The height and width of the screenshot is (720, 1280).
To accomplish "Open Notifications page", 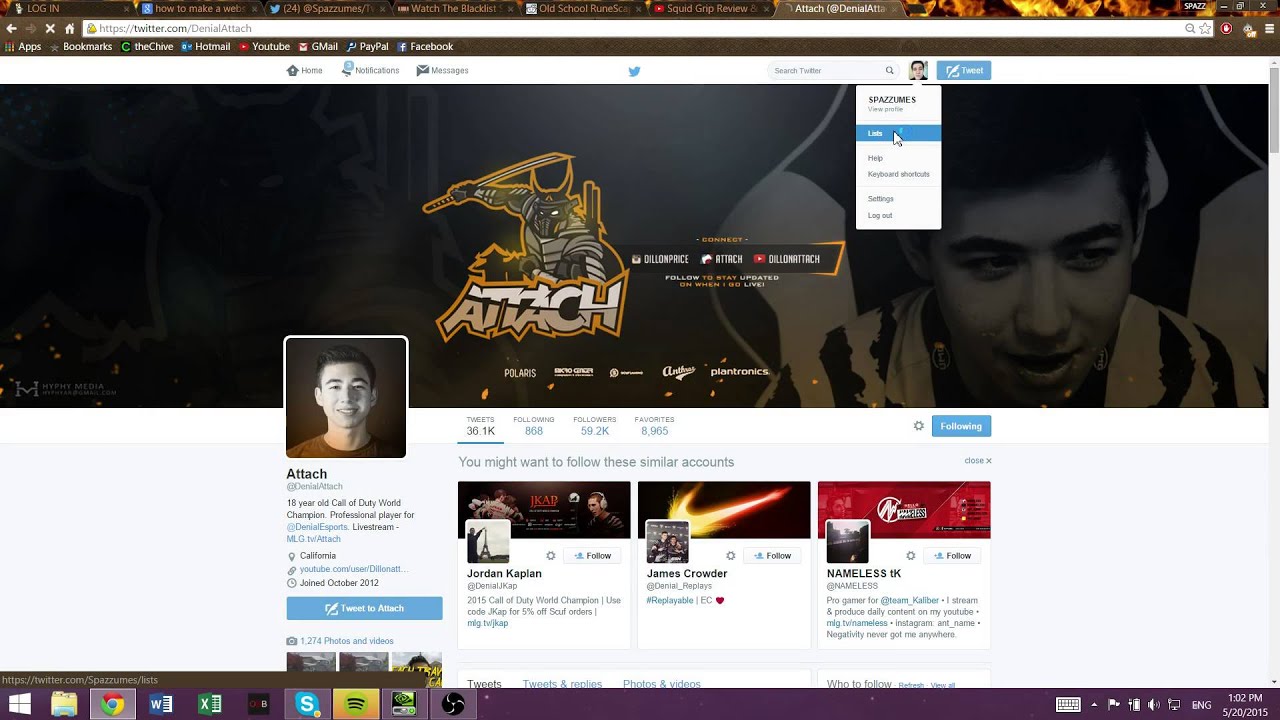I will [370, 70].
